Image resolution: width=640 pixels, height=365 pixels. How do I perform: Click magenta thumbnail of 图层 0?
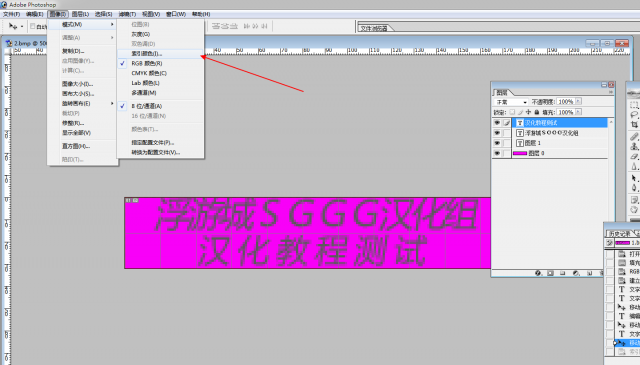click(520, 154)
